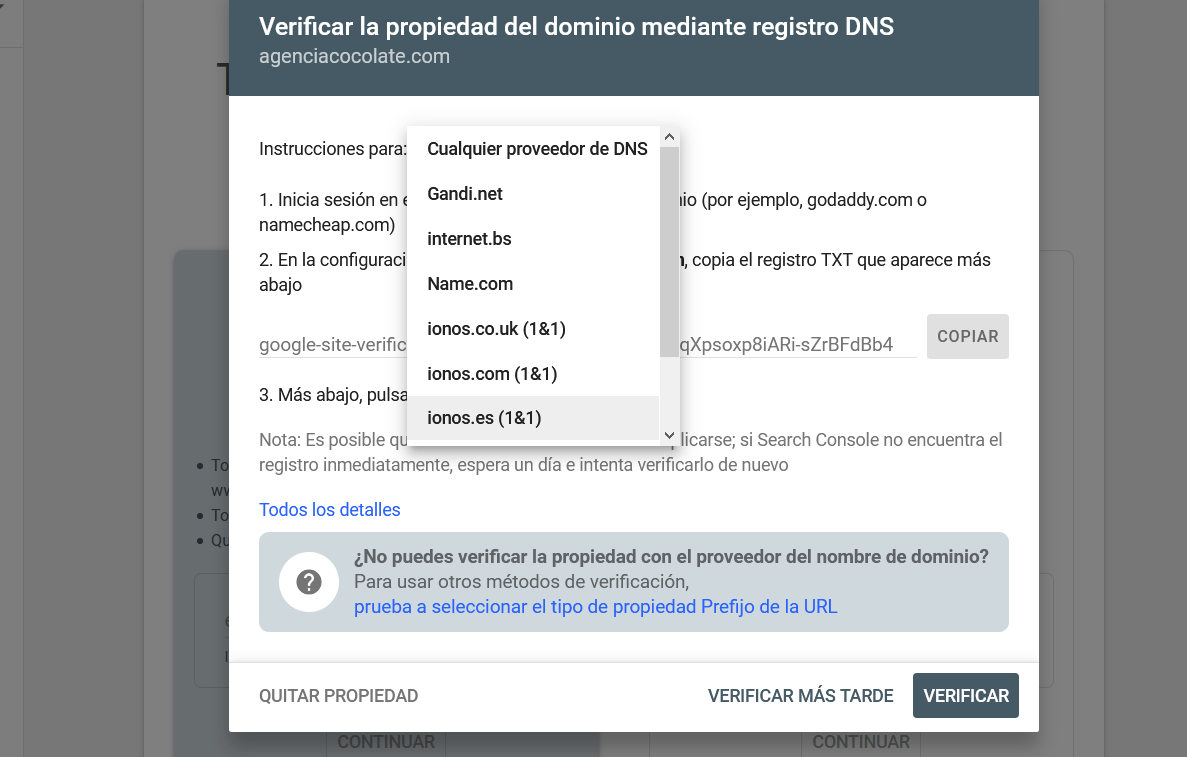Click the question mark help icon

(x=309, y=582)
